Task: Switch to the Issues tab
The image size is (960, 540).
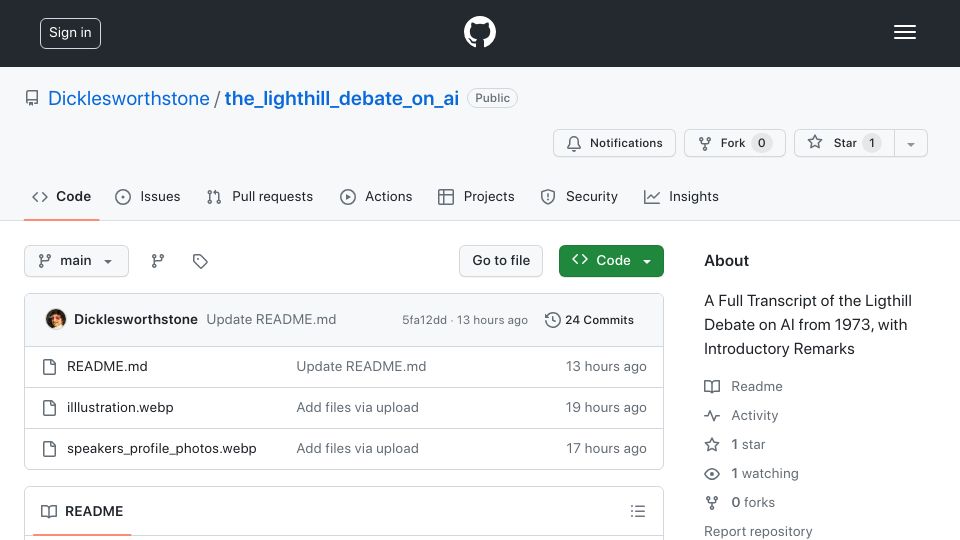Action: [x=148, y=197]
